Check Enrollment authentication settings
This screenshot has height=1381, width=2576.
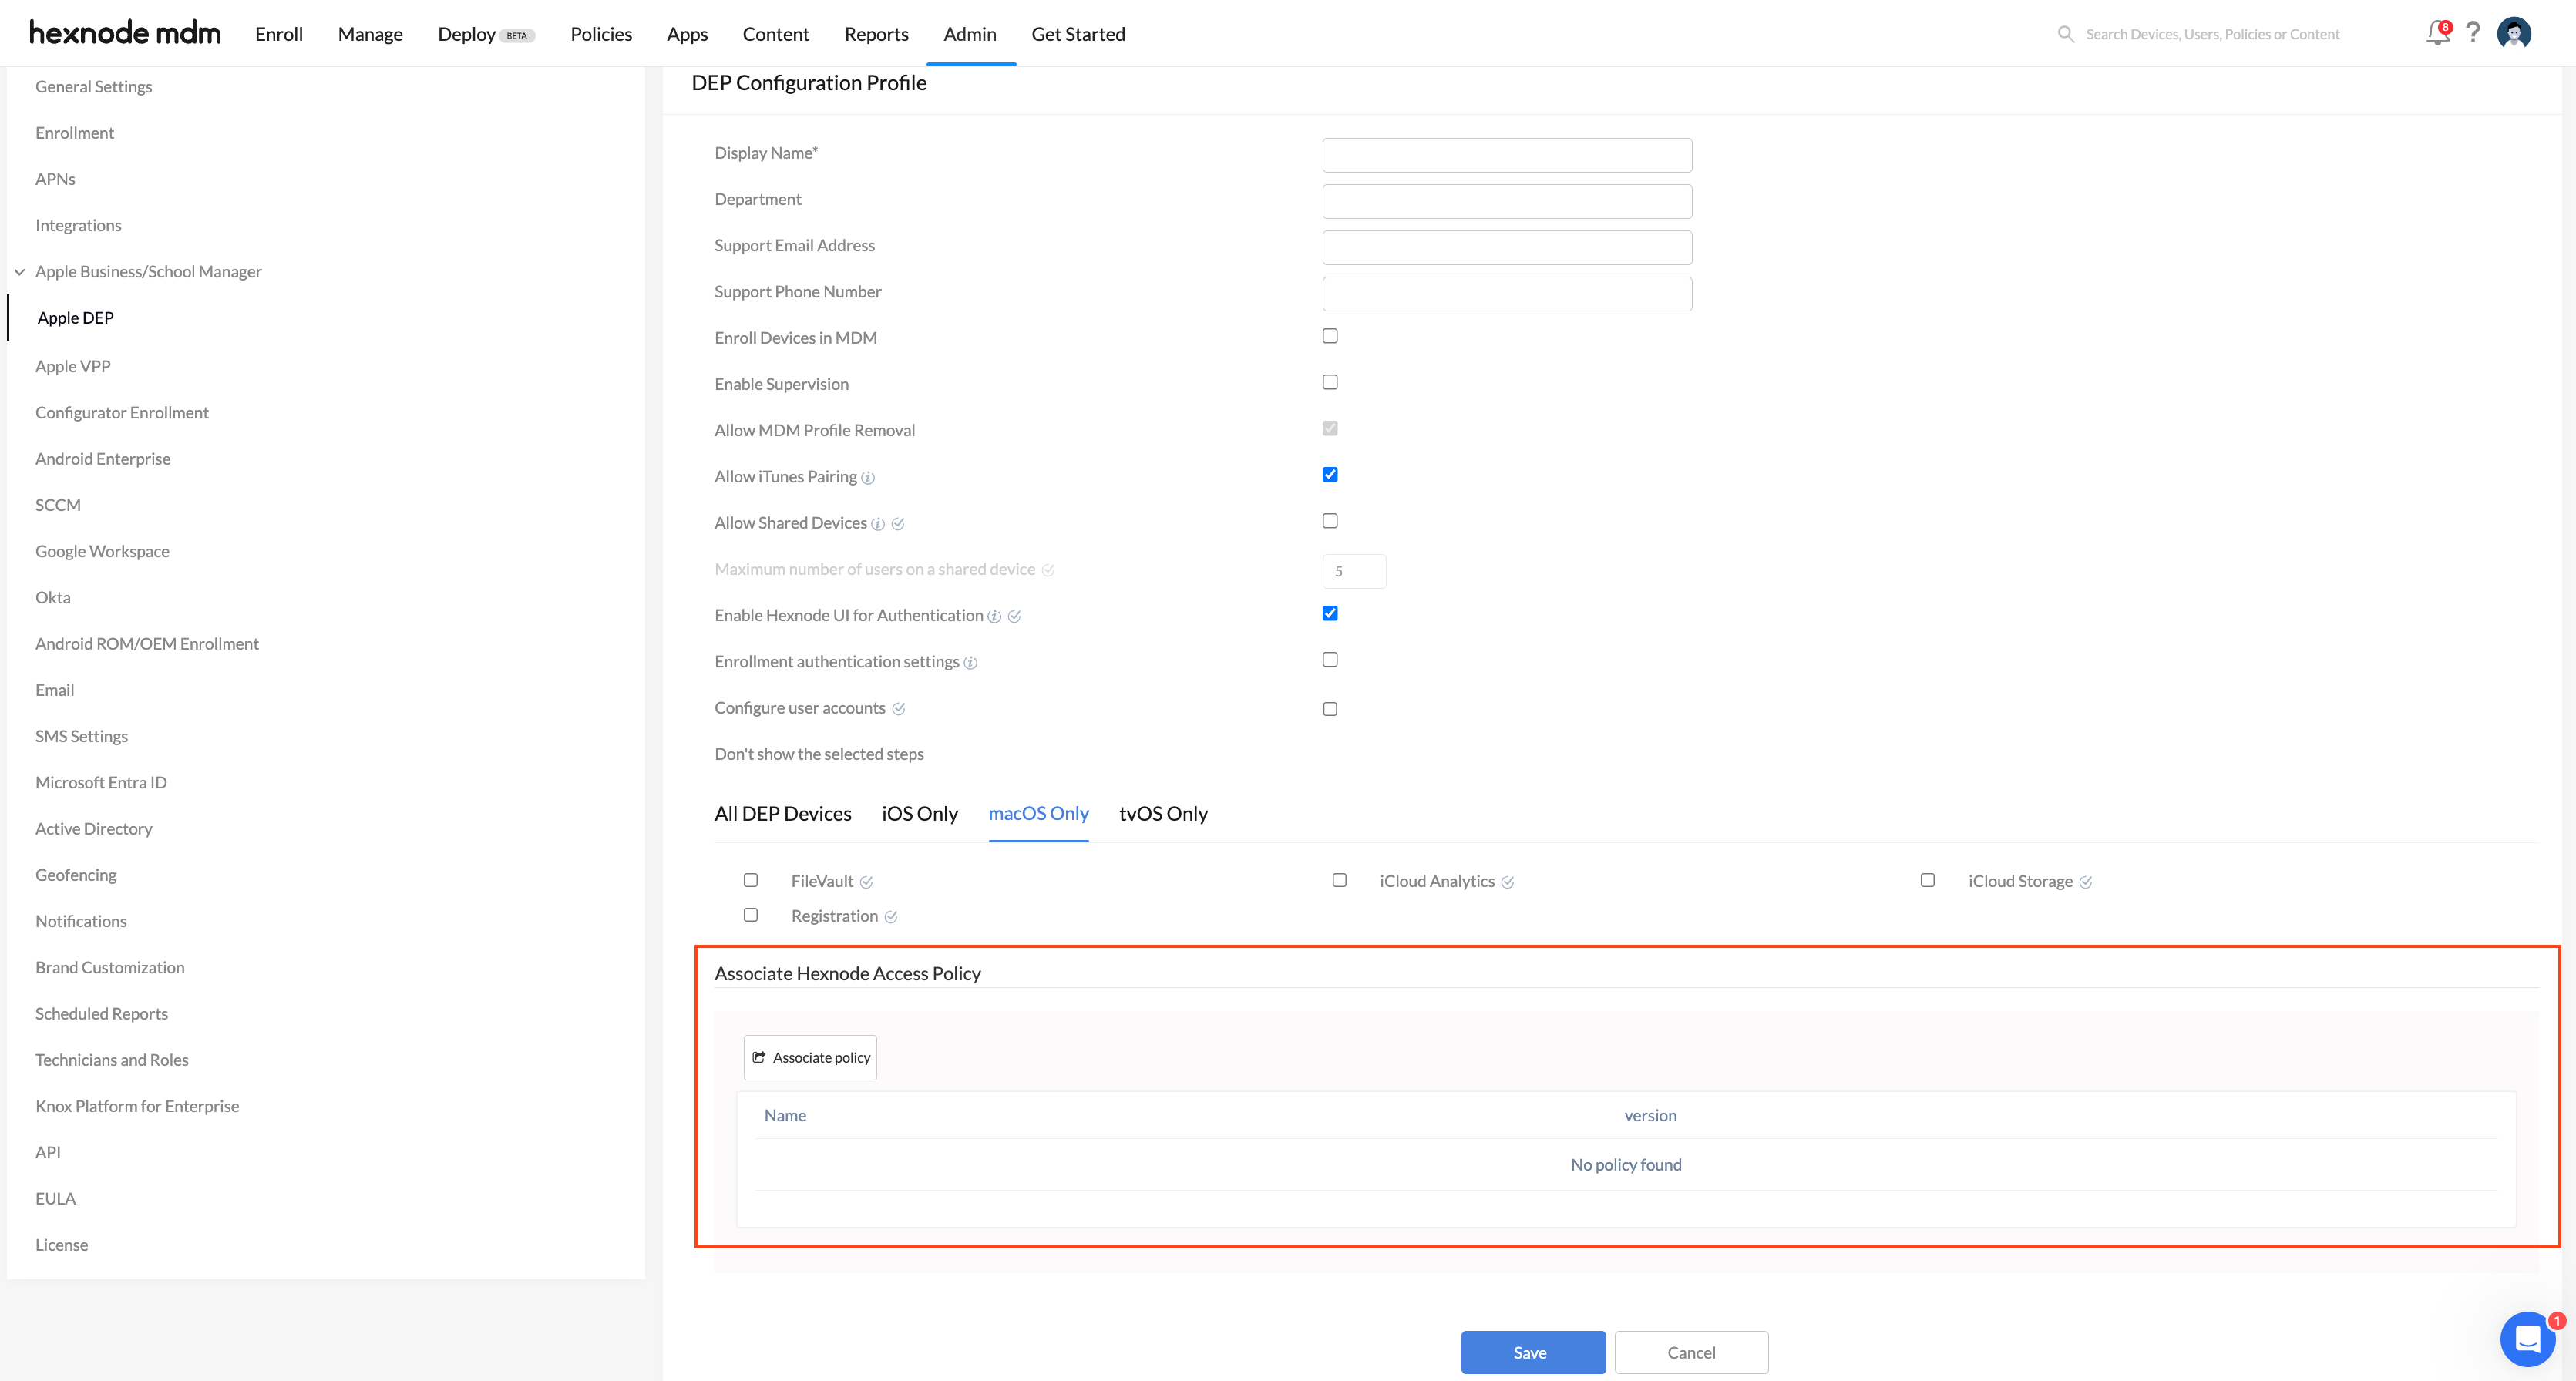[x=1330, y=659]
